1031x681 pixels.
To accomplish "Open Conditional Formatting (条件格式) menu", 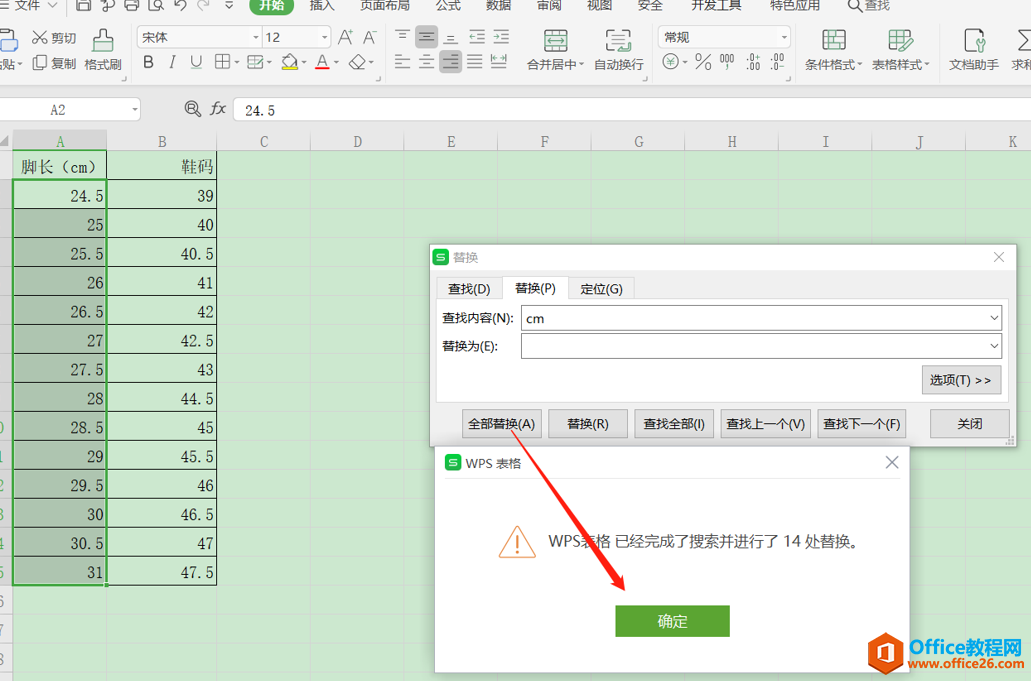I will [x=833, y=49].
